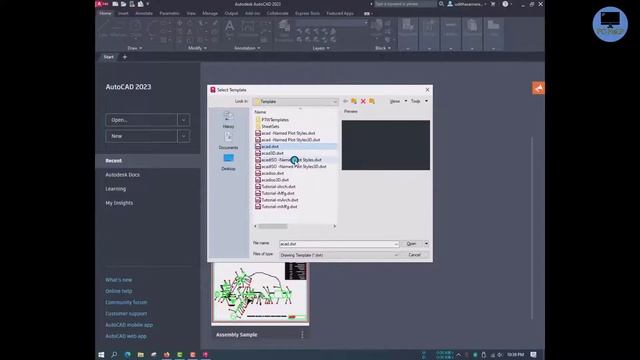Open the Help question-mark icon
The height and width of the screenshot is (360, 640).
point(505,4)
